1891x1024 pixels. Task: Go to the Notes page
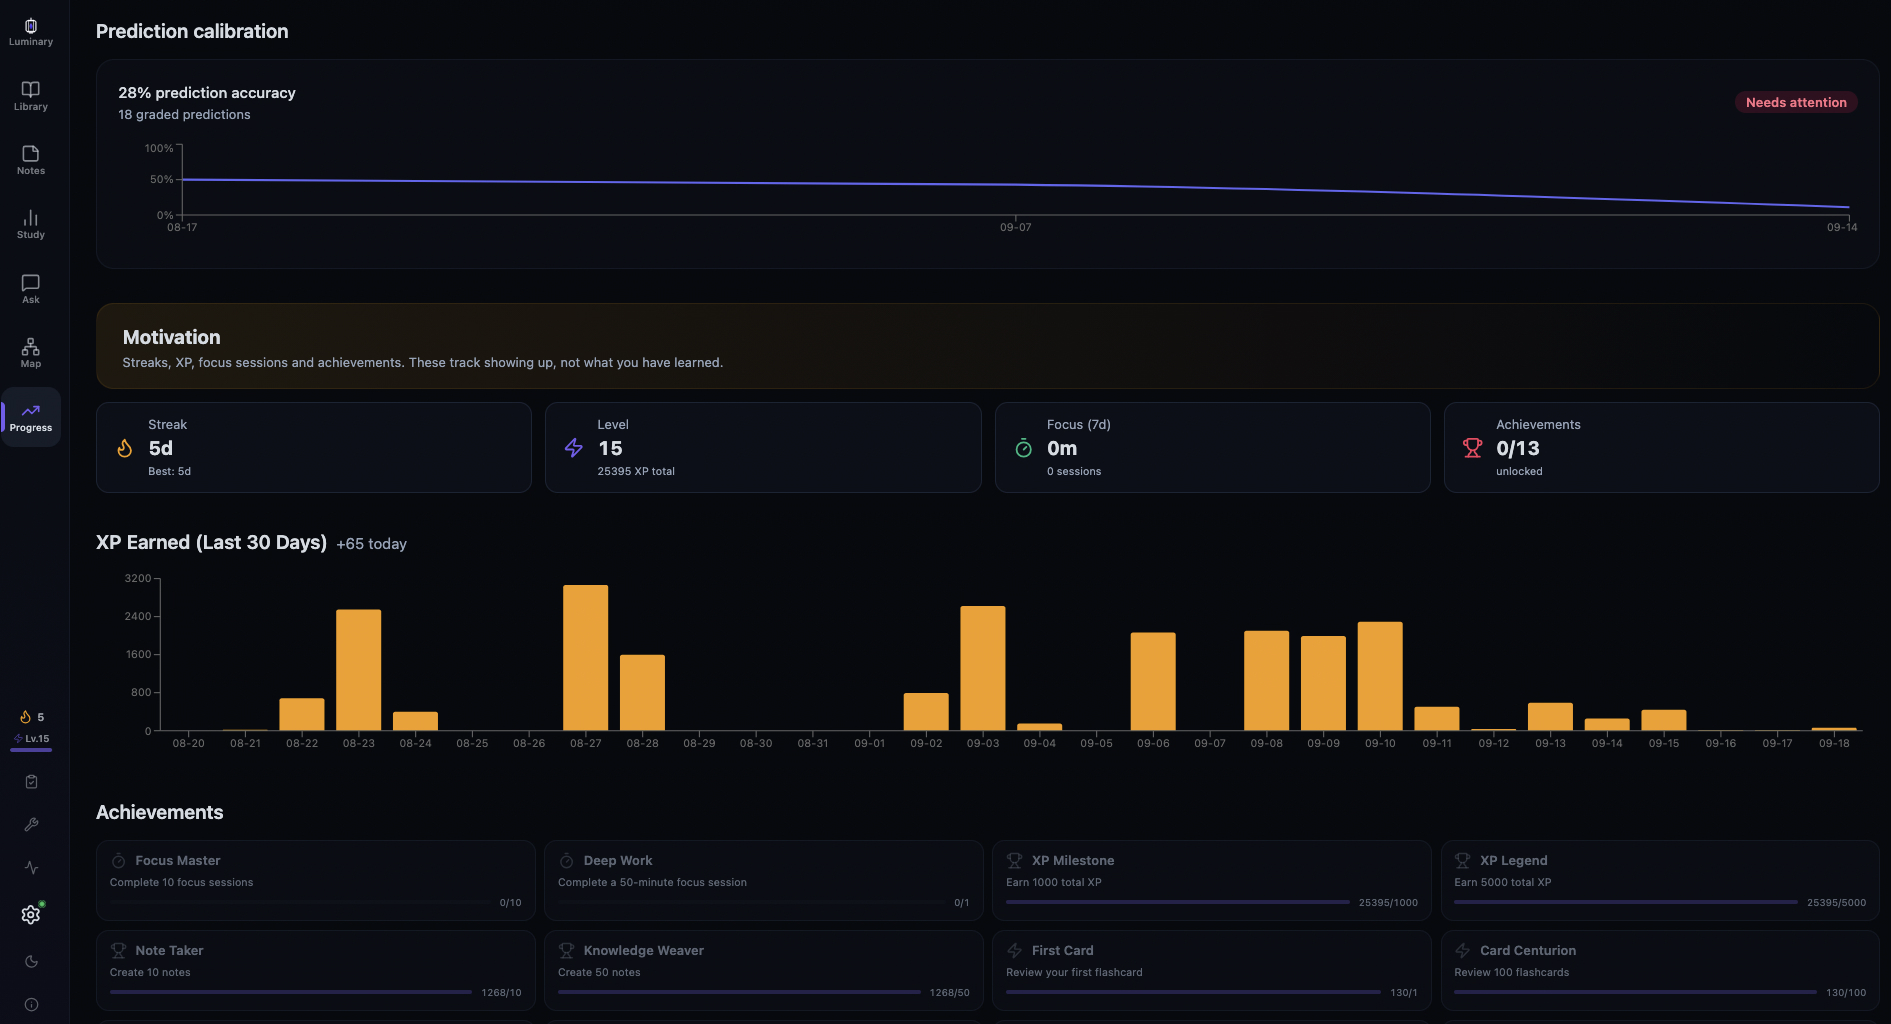coord(31,160)
